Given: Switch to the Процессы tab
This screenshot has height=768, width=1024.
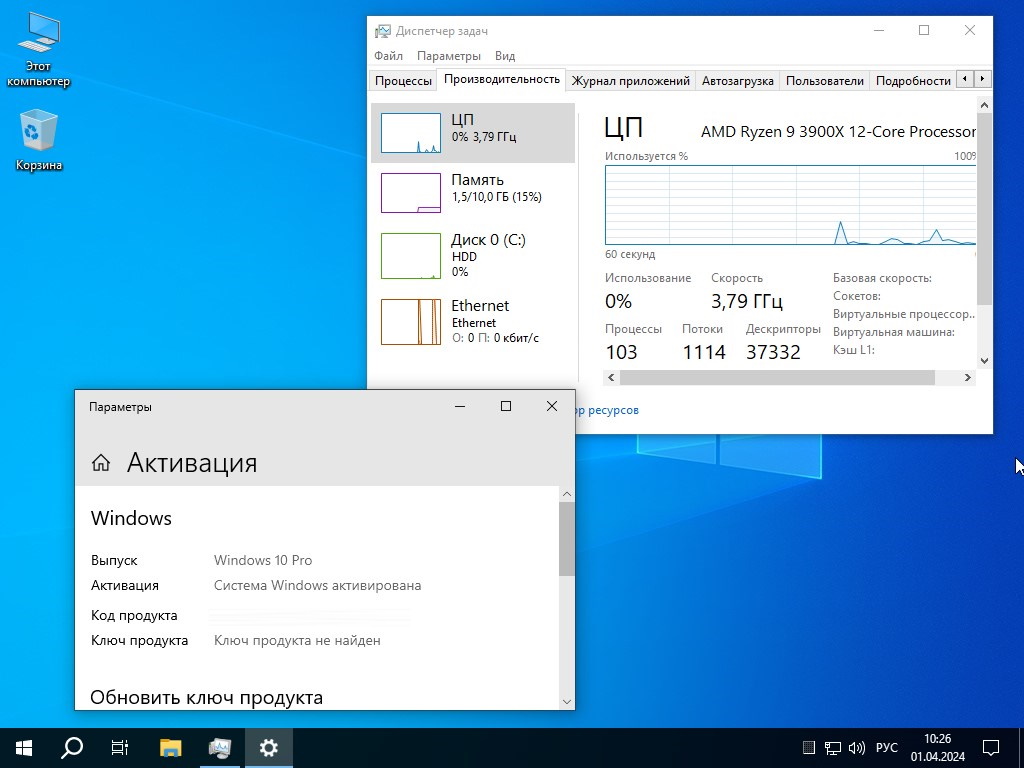Looking at the screenshot, I should pyautogui.click(x=403, y=81).
